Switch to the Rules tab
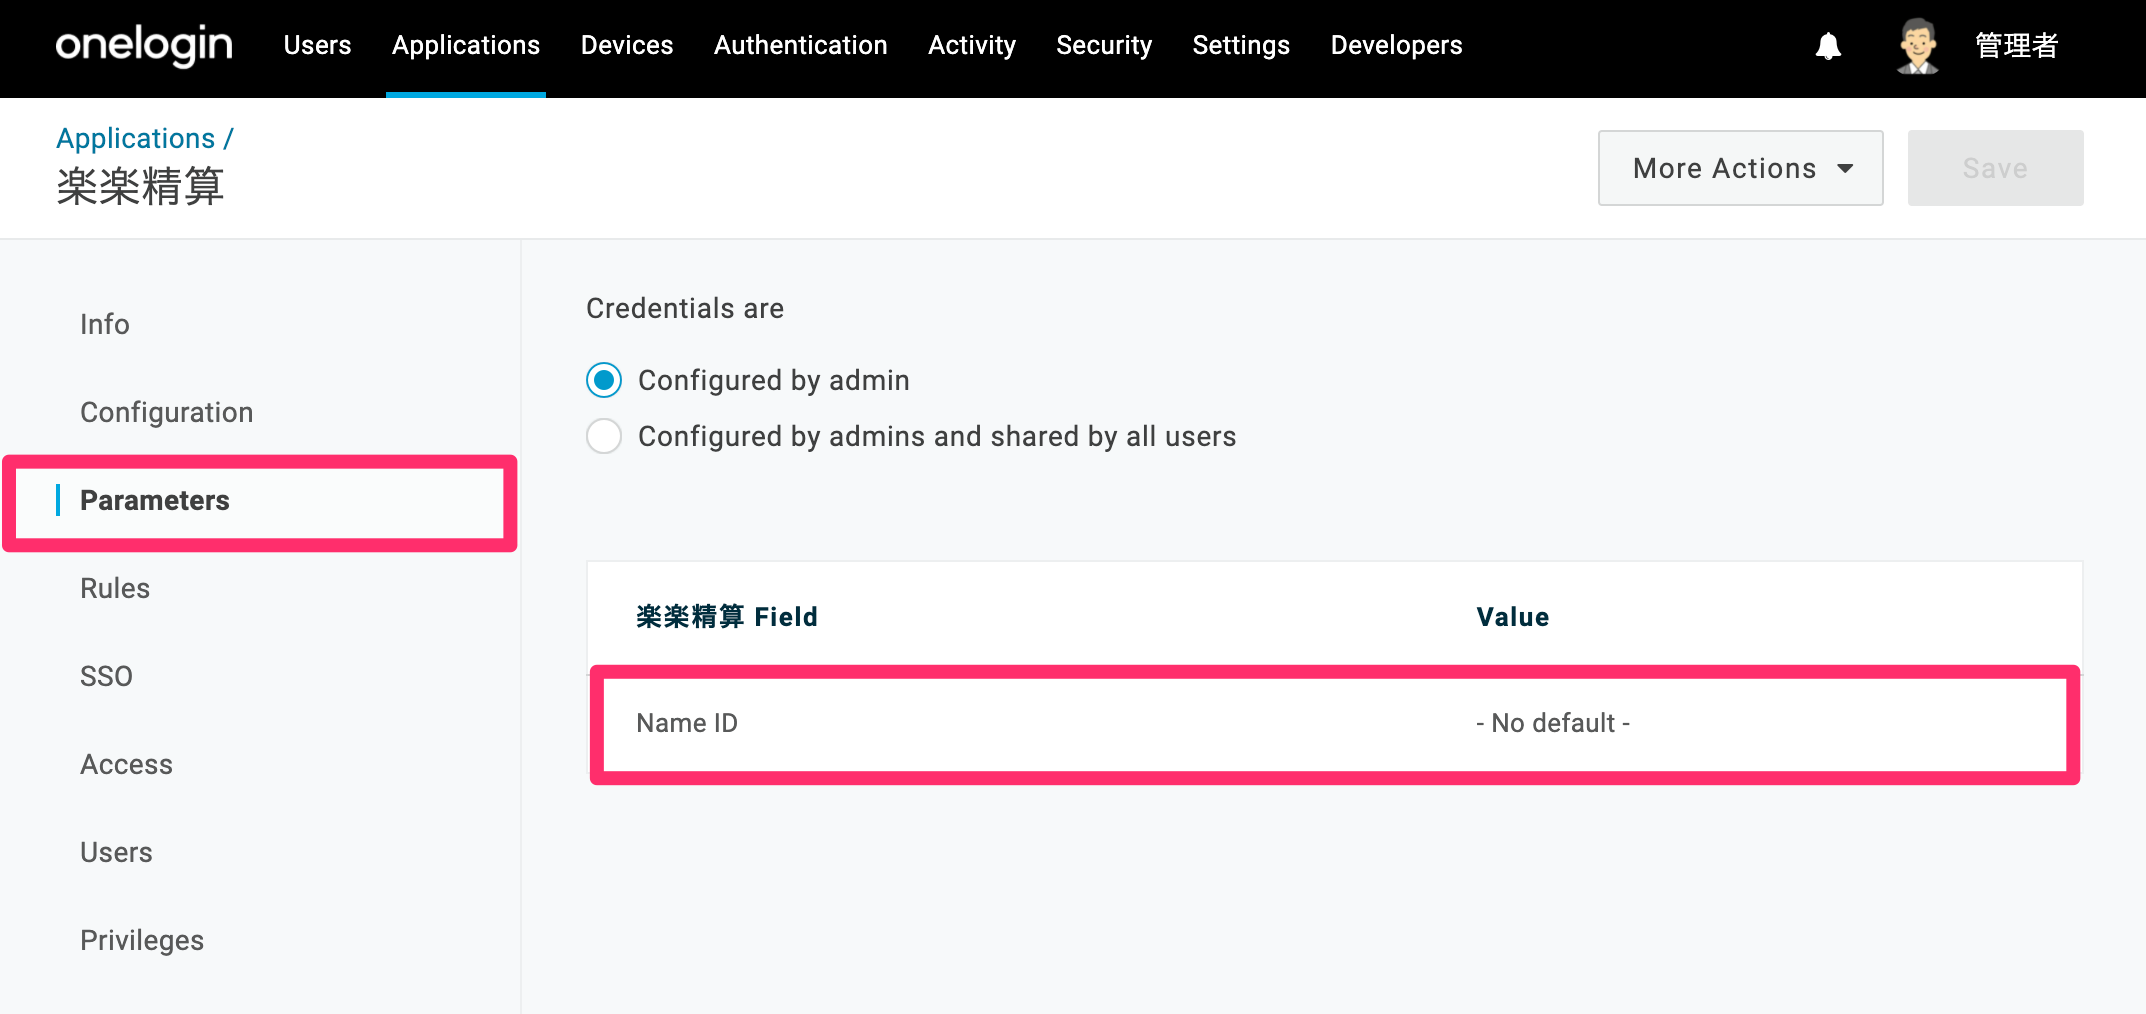This screenshot has width=2146, height=1014. point(115,588)
